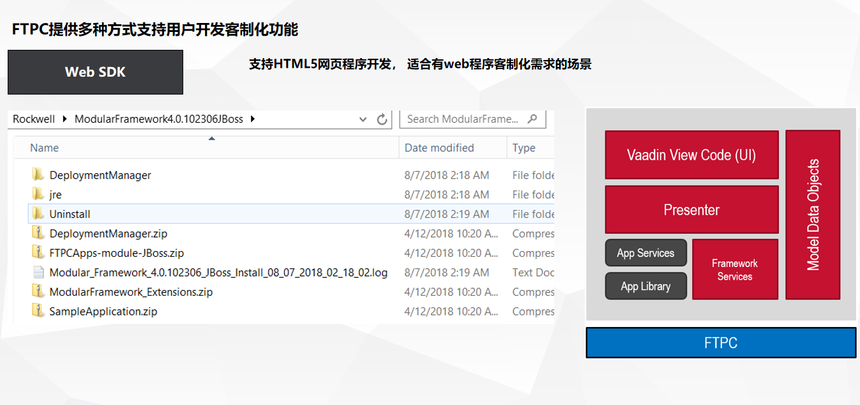
Task: Click the blue FTPC bar
Action: (x=721, y=343)
